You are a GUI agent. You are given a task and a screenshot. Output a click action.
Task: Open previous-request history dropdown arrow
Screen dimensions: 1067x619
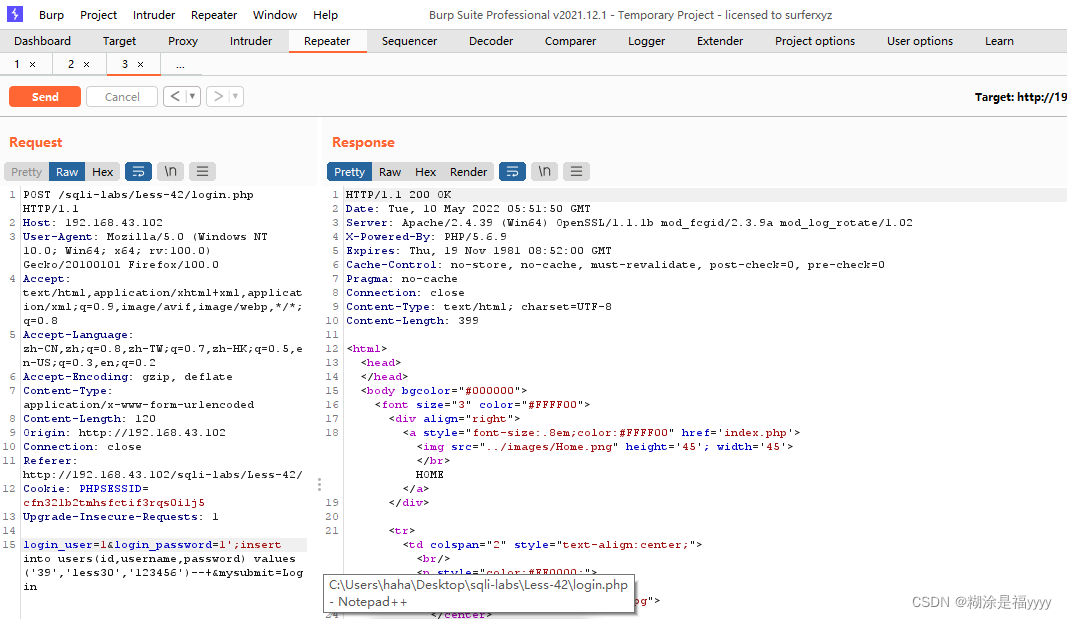[x=193, y=96]
